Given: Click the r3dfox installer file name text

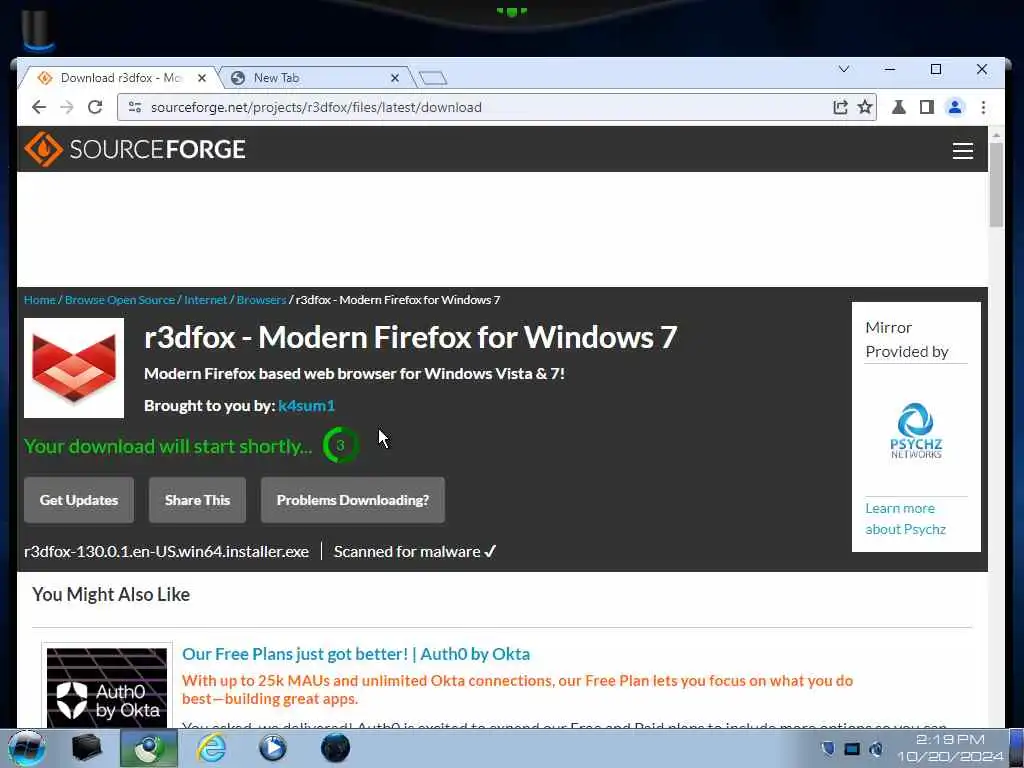Looking at the screenshot, I should tap(167, 552).
